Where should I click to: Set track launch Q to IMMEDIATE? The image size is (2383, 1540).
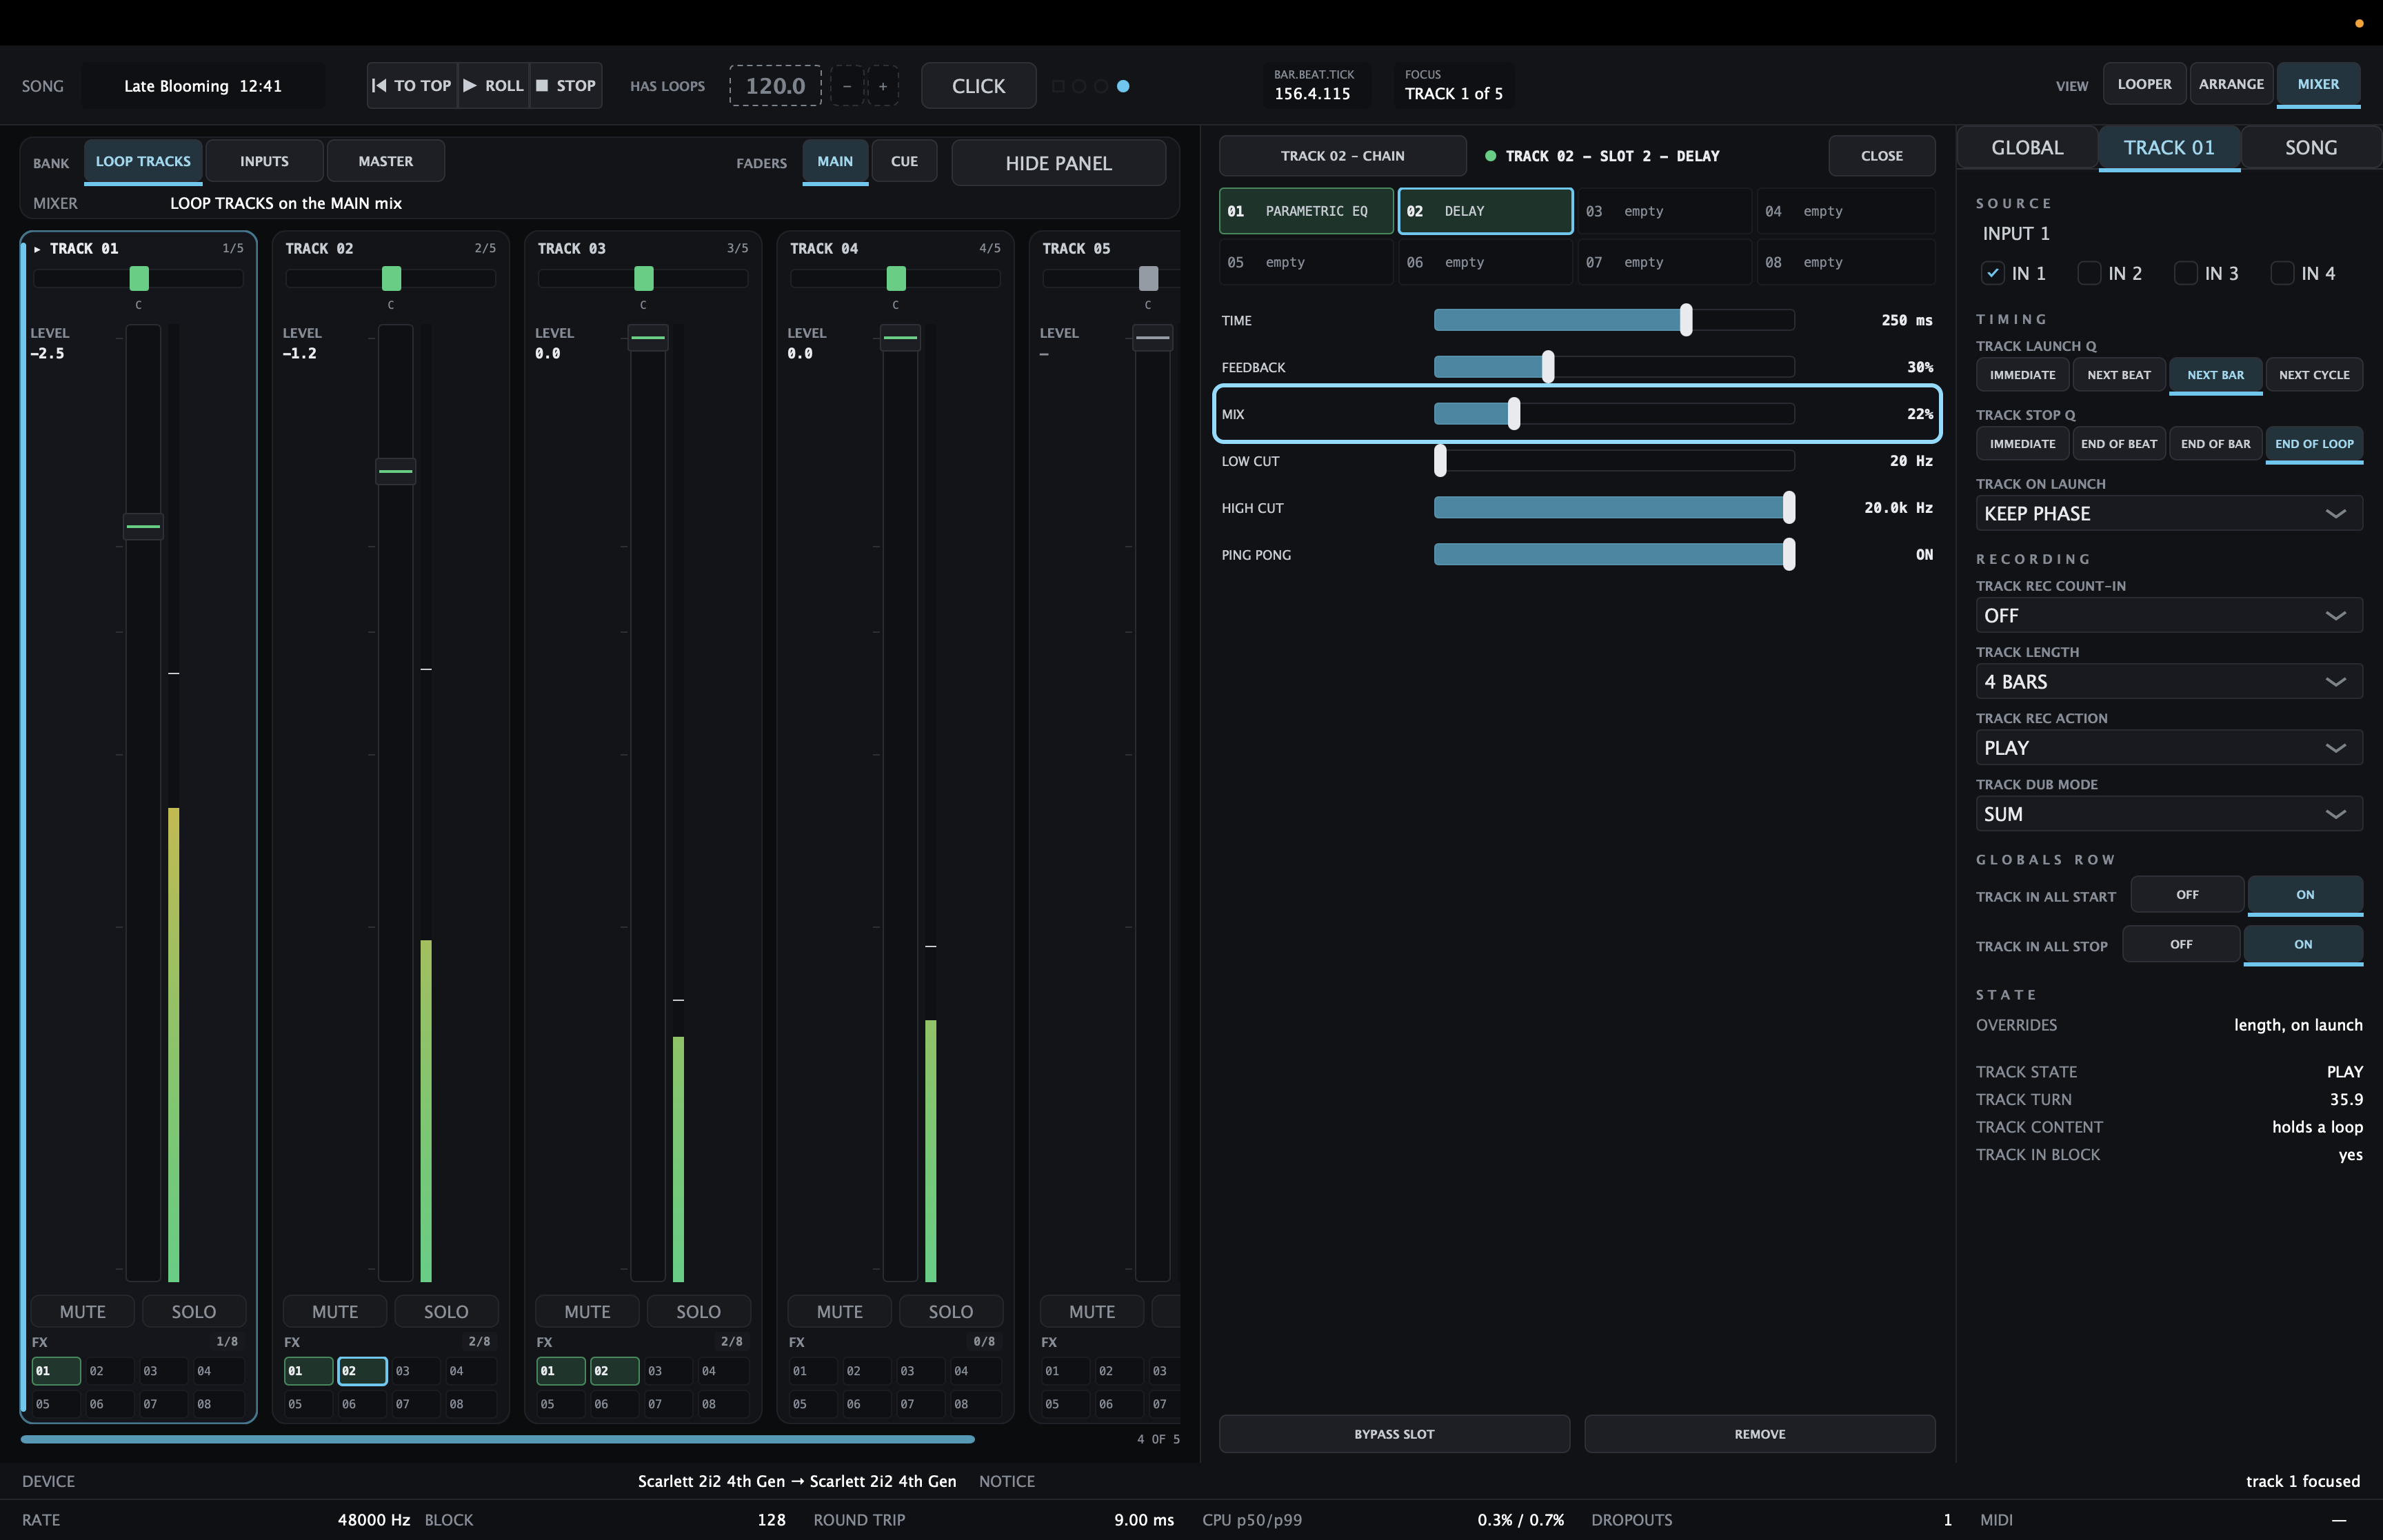(2022, 375)
